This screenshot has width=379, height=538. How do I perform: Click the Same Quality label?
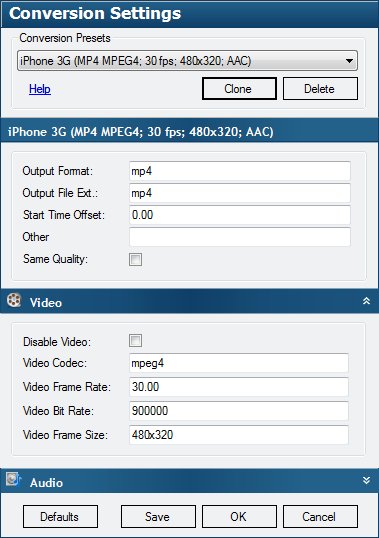(x=55, y=259)
